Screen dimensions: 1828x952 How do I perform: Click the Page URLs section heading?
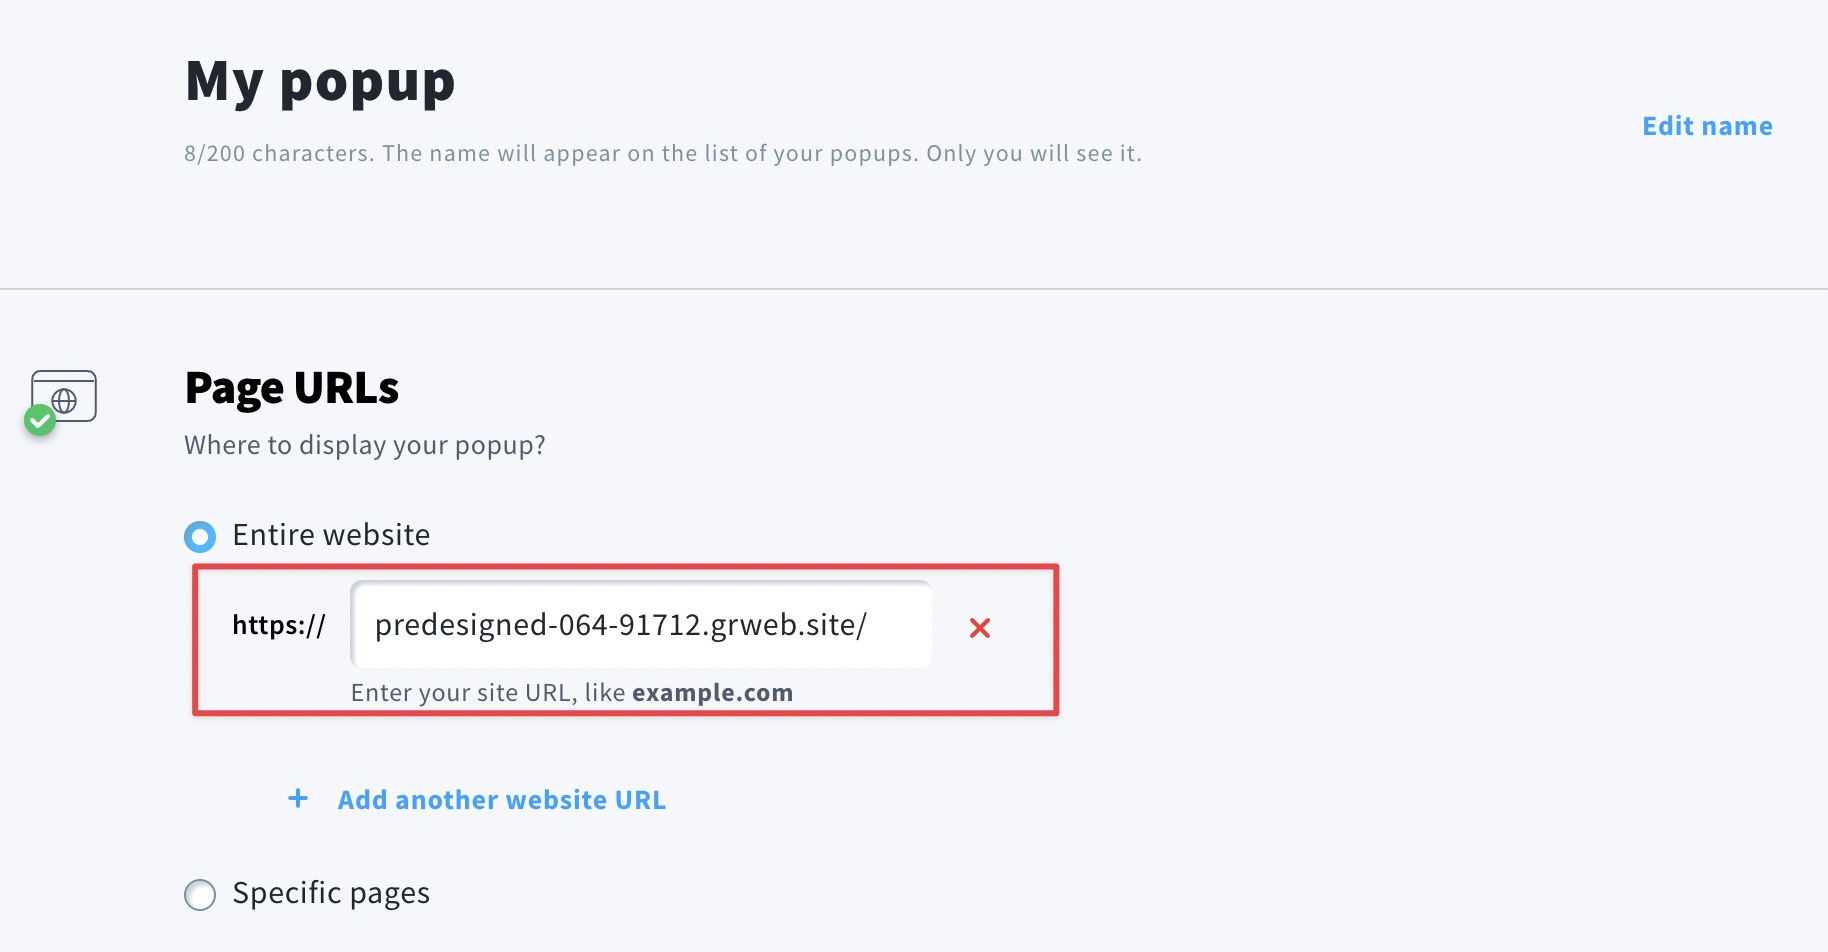[292, 389]
